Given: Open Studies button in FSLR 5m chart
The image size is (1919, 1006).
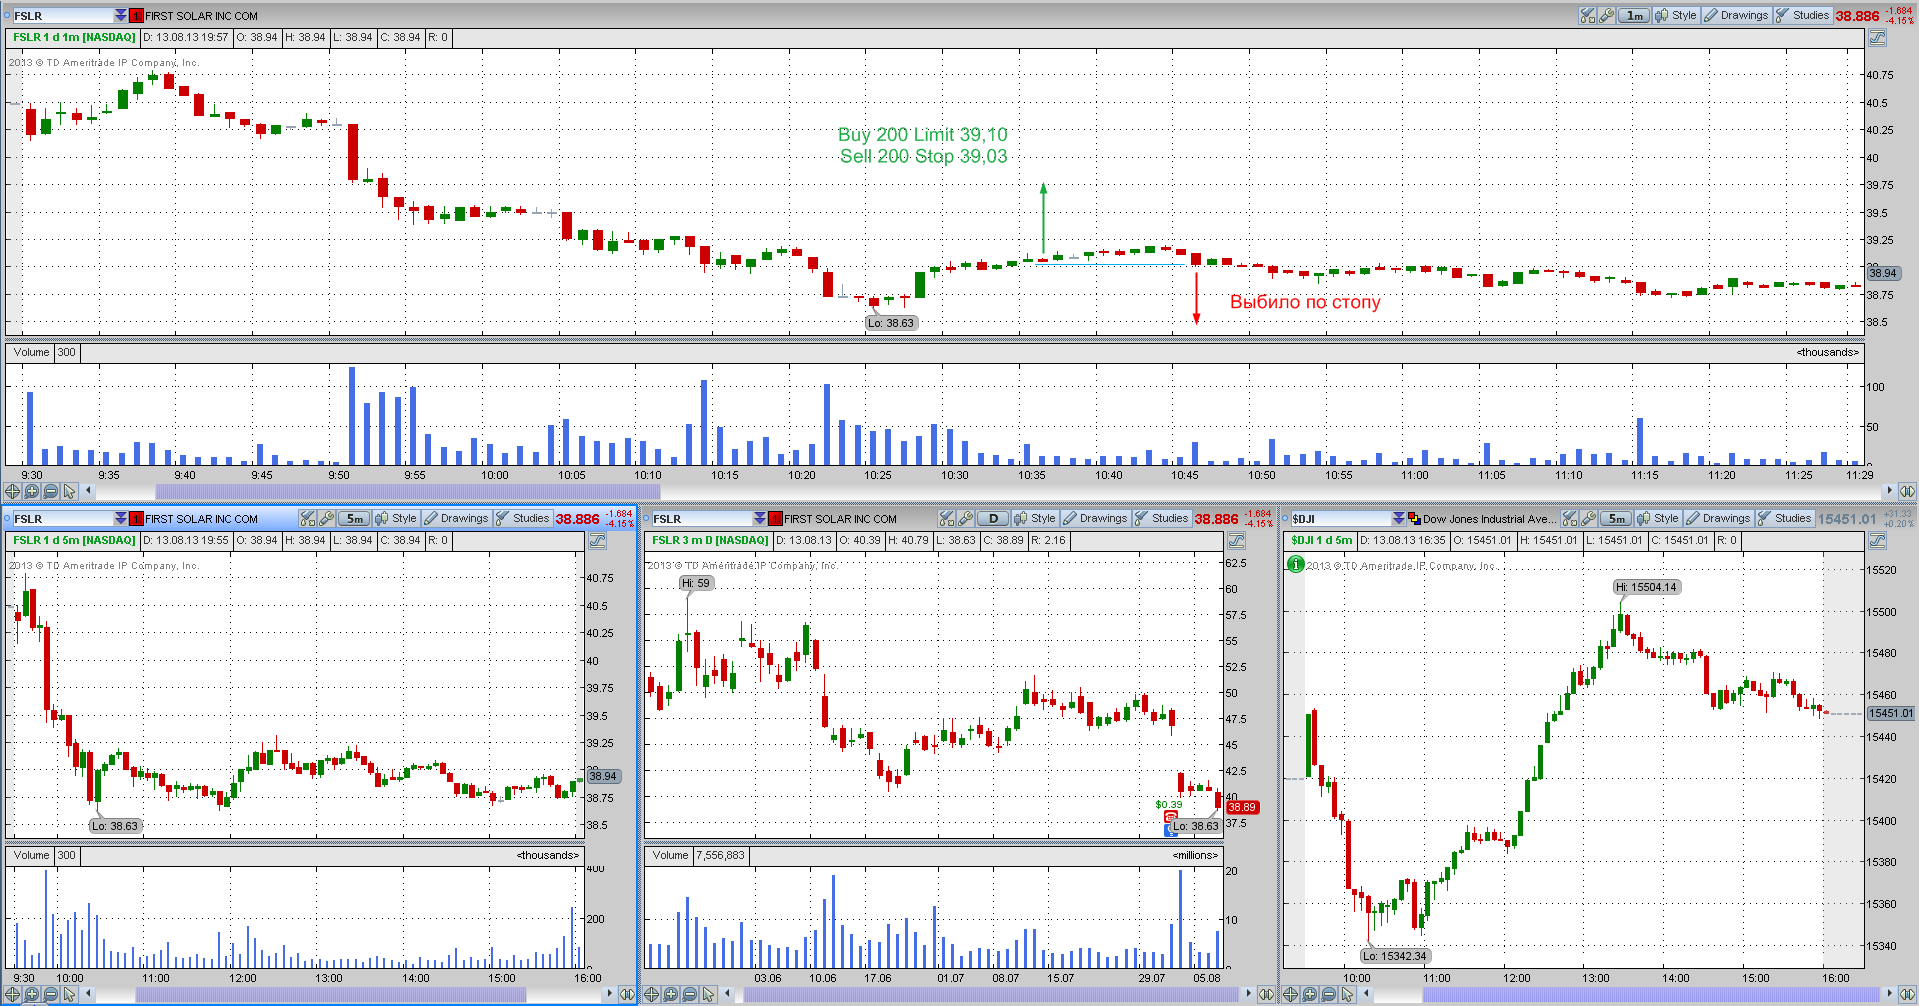Looking at the screenshot, I should [x=522, y=518].
